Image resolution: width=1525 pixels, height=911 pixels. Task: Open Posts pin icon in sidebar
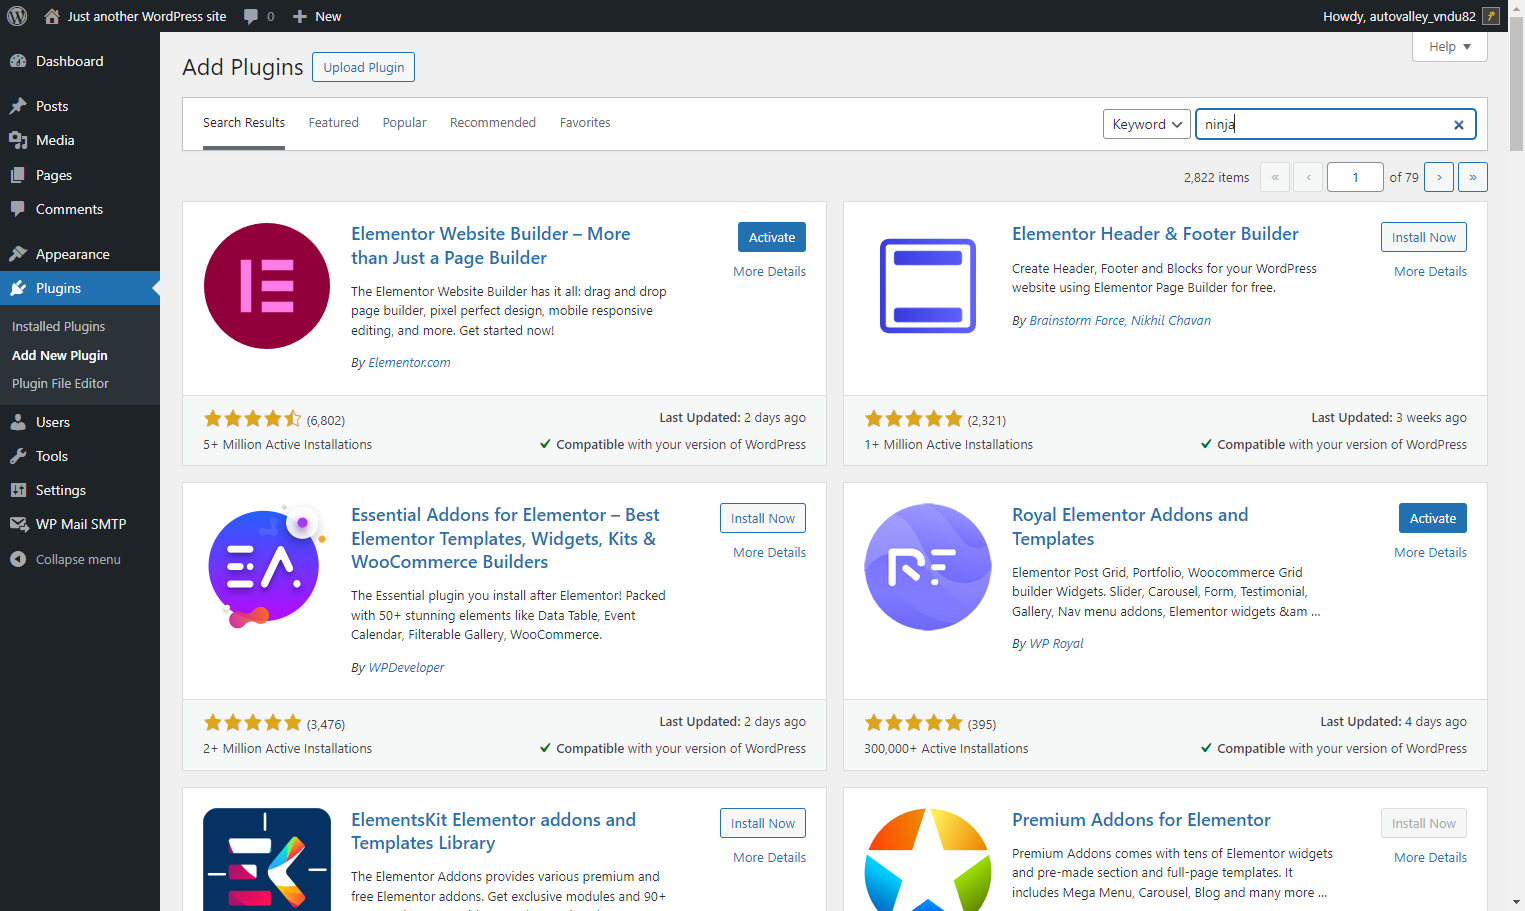point(18,106)
